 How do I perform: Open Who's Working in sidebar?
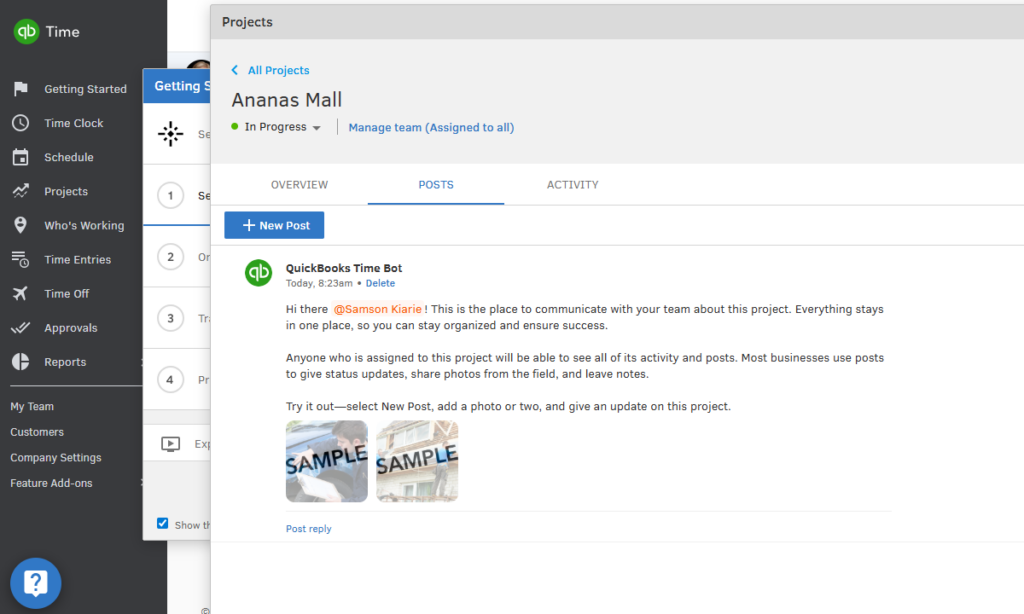coord(84,225)
